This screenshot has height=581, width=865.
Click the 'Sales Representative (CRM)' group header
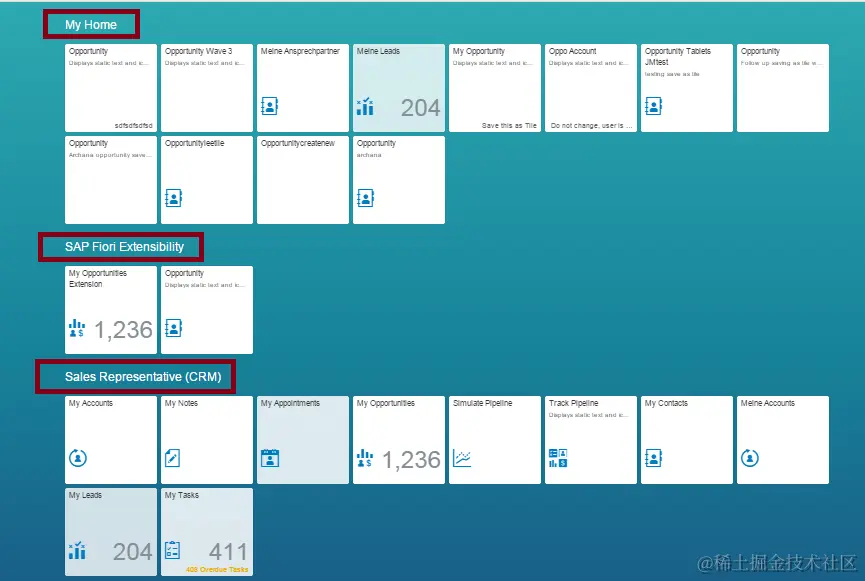click(143, 377)
